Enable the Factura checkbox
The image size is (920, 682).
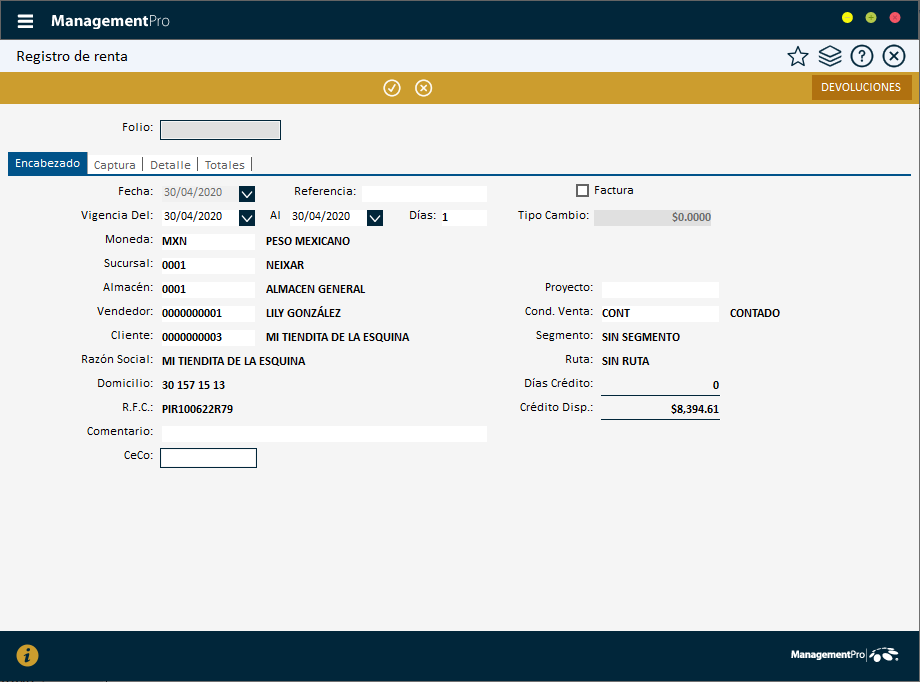[583, 190]
